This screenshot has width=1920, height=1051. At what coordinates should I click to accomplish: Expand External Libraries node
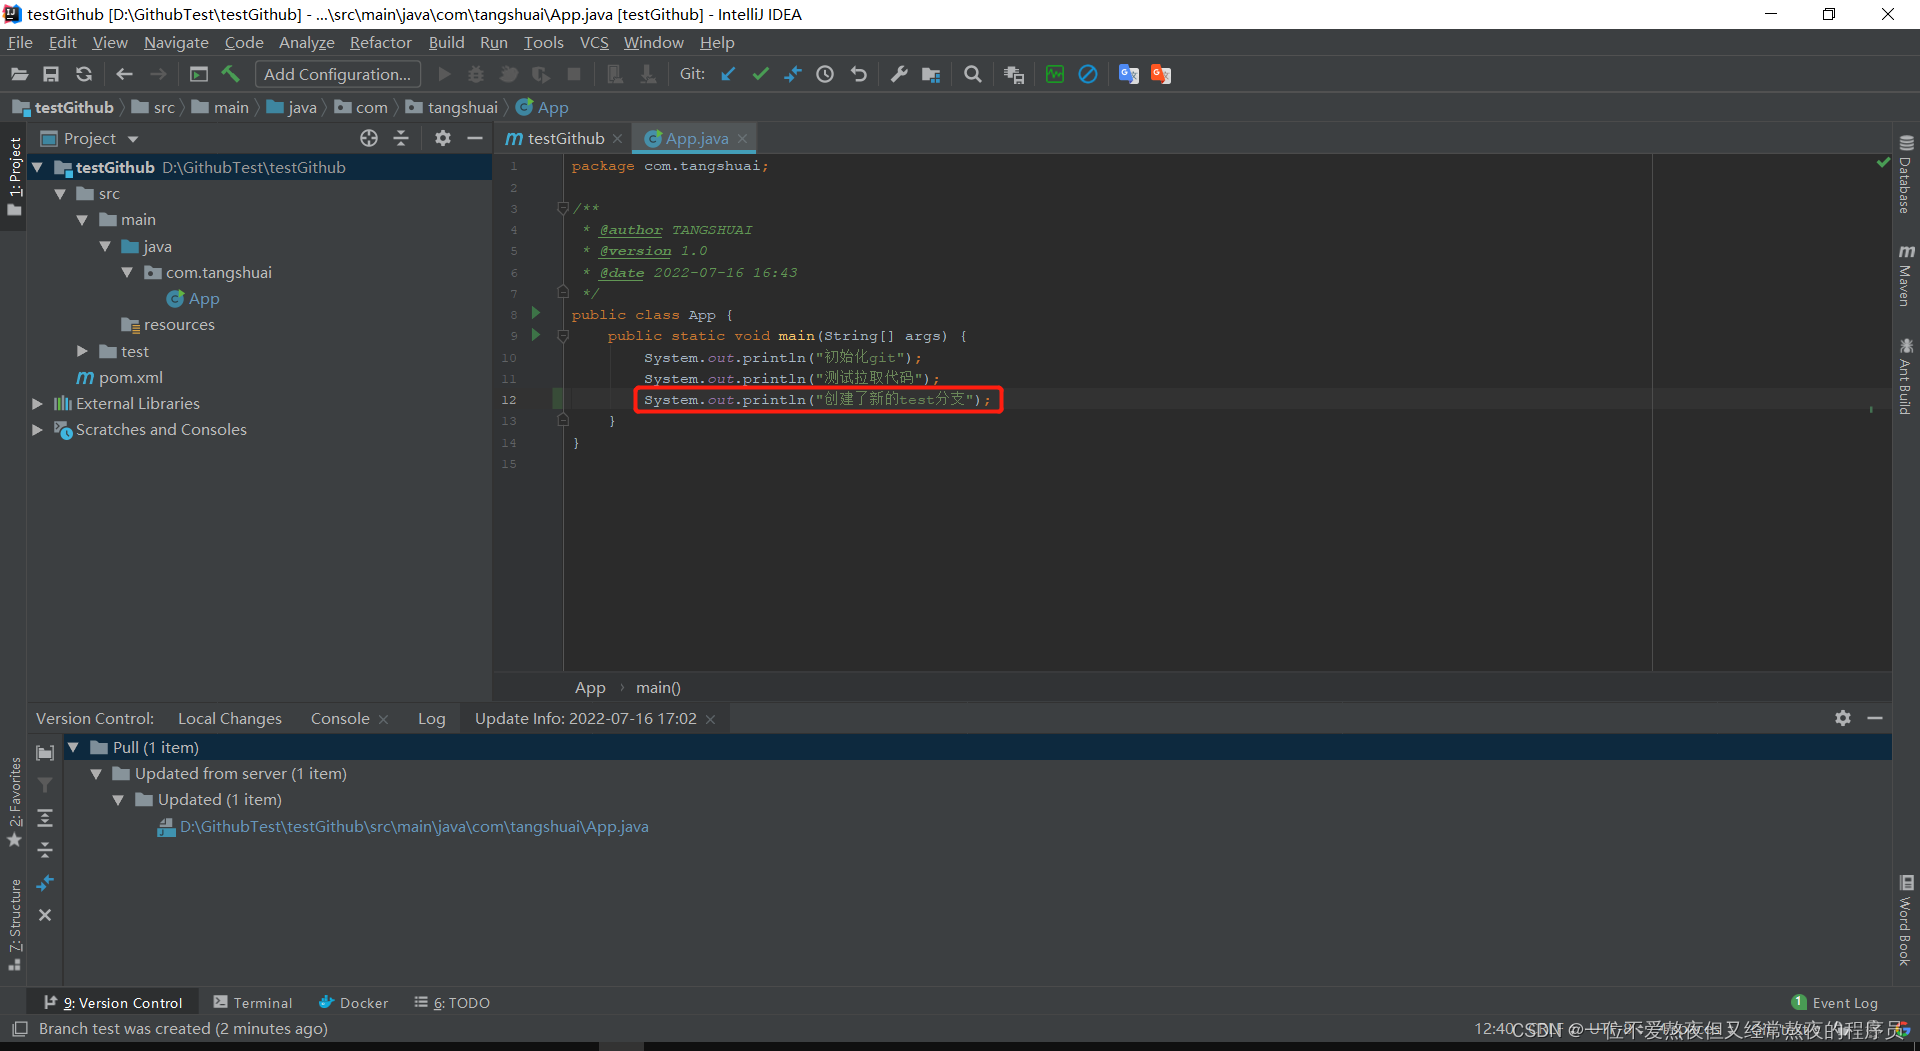point(38,403)
